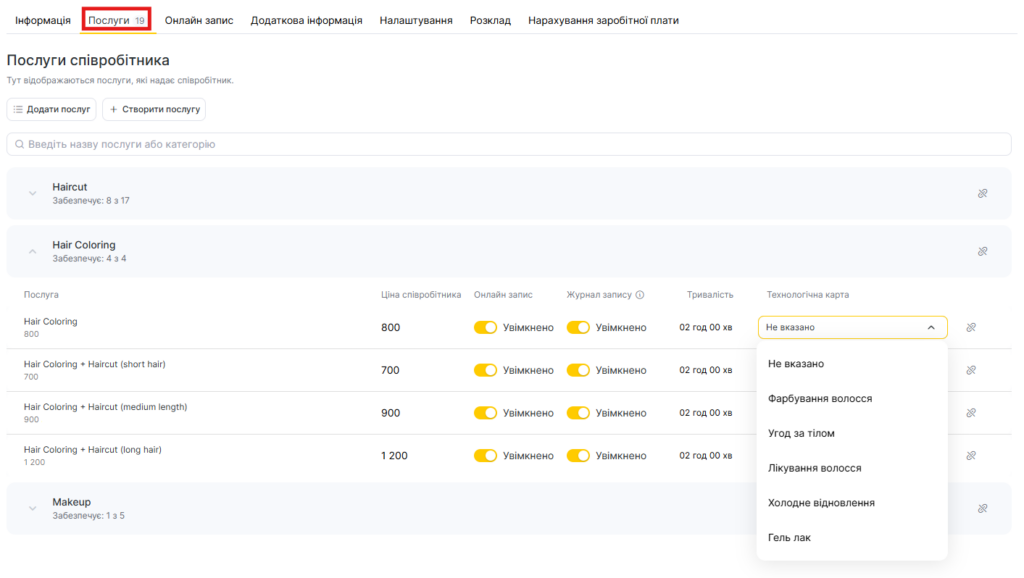
Task: Expand the Haircut category
Action: (x=32, y=193)
